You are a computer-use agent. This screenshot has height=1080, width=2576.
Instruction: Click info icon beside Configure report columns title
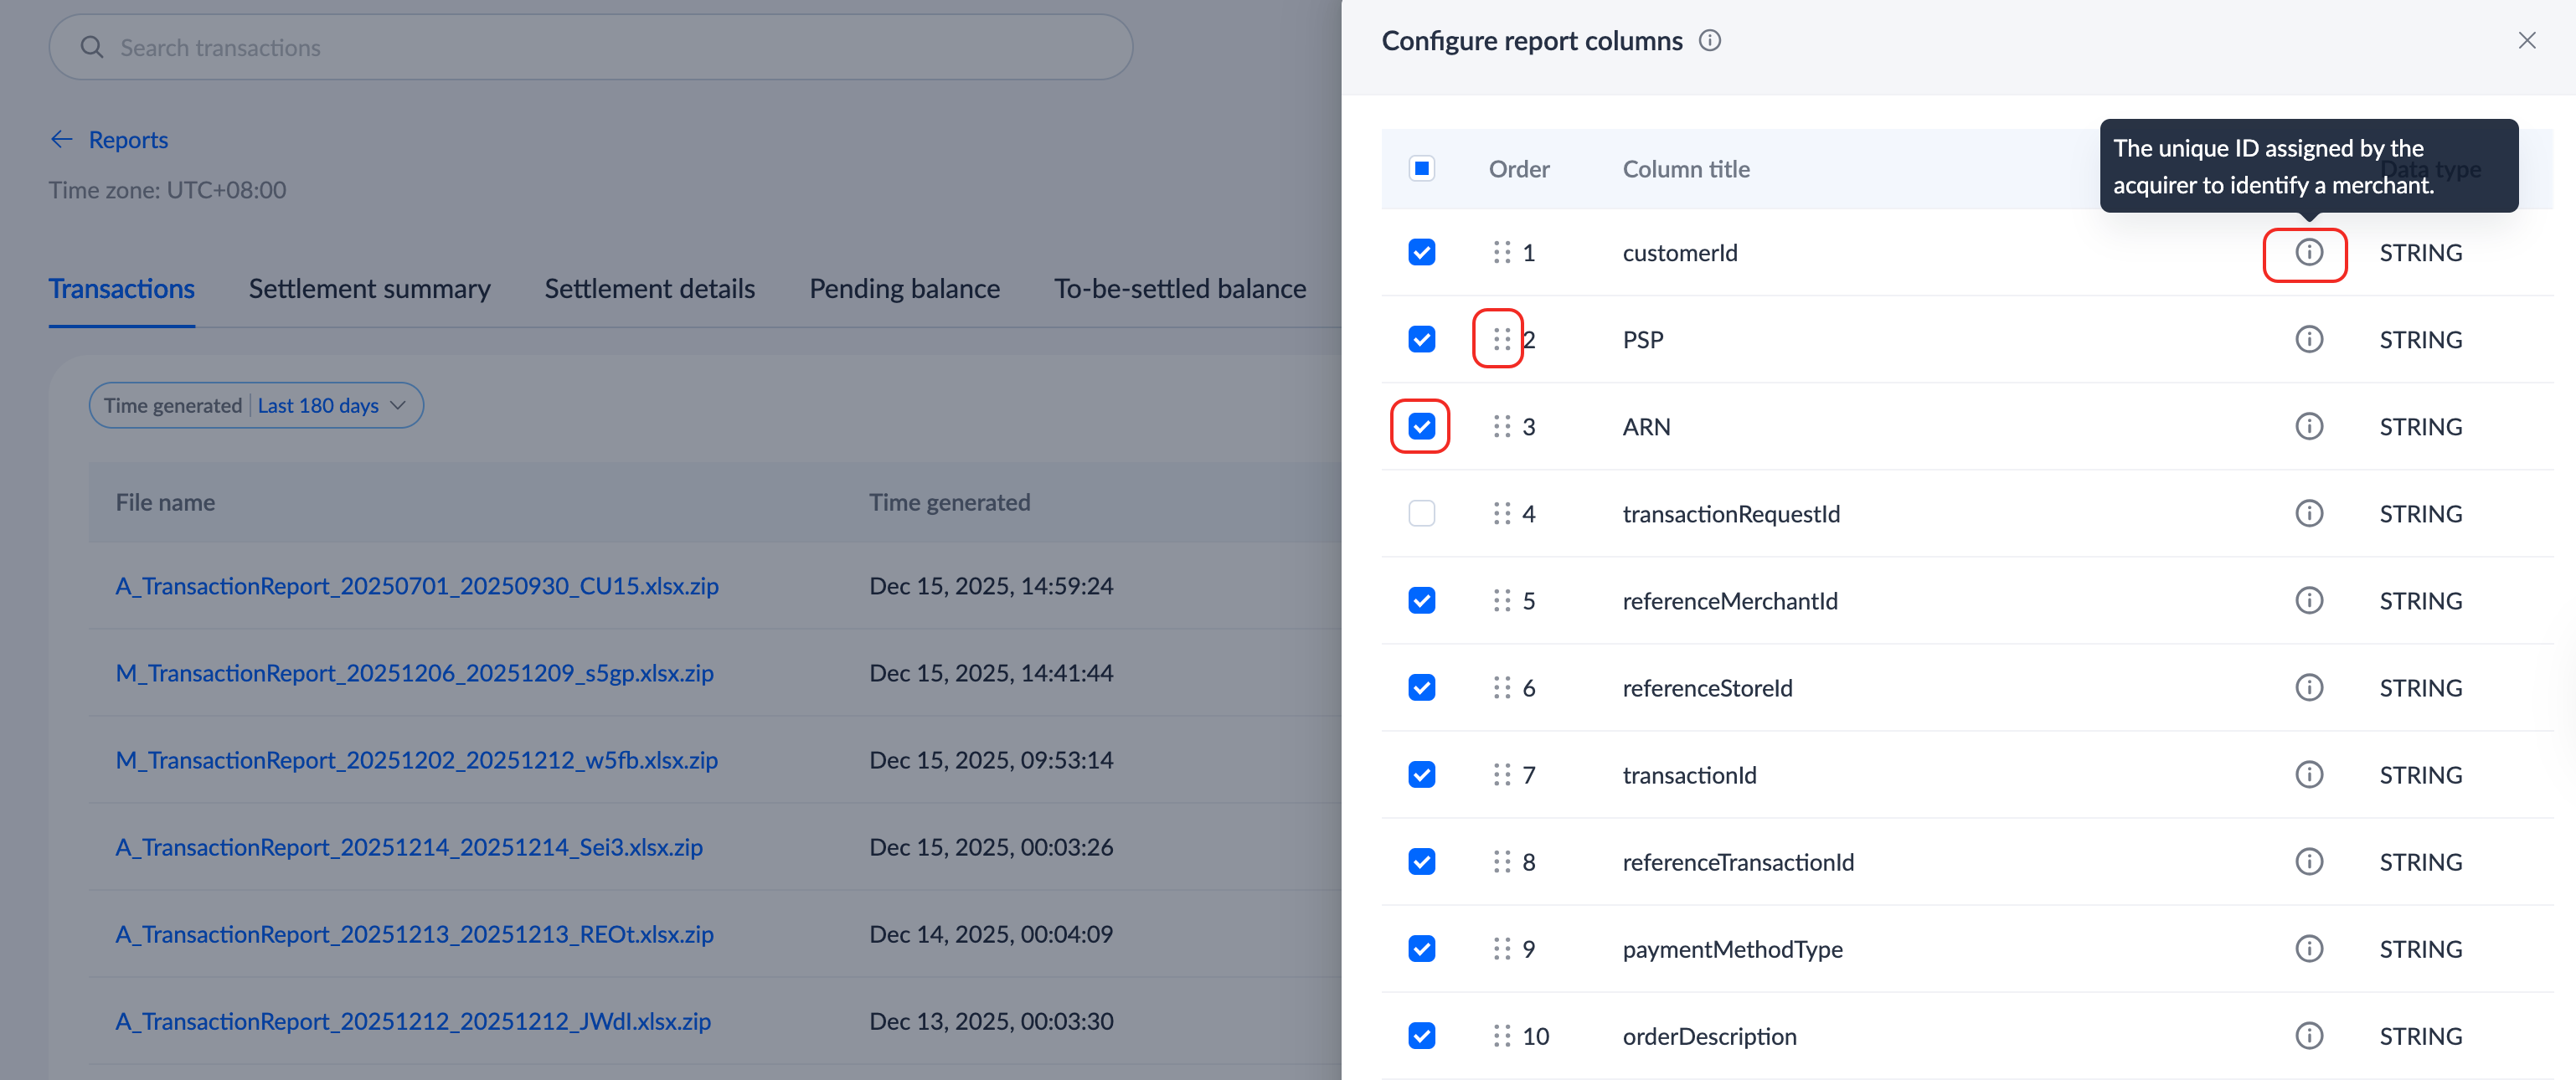(x=1710, y=41)
